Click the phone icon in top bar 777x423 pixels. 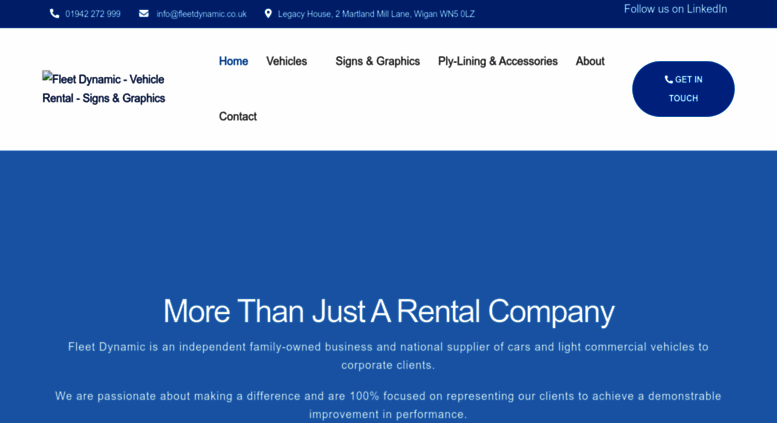point(55,14)
